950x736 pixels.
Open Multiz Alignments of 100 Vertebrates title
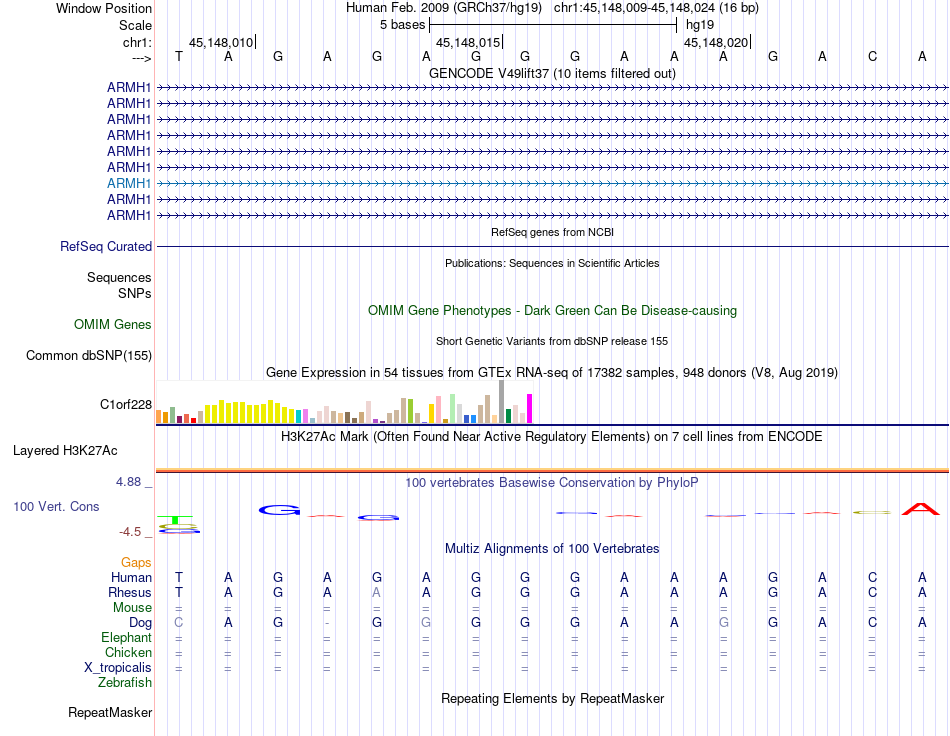coord(552,549)
